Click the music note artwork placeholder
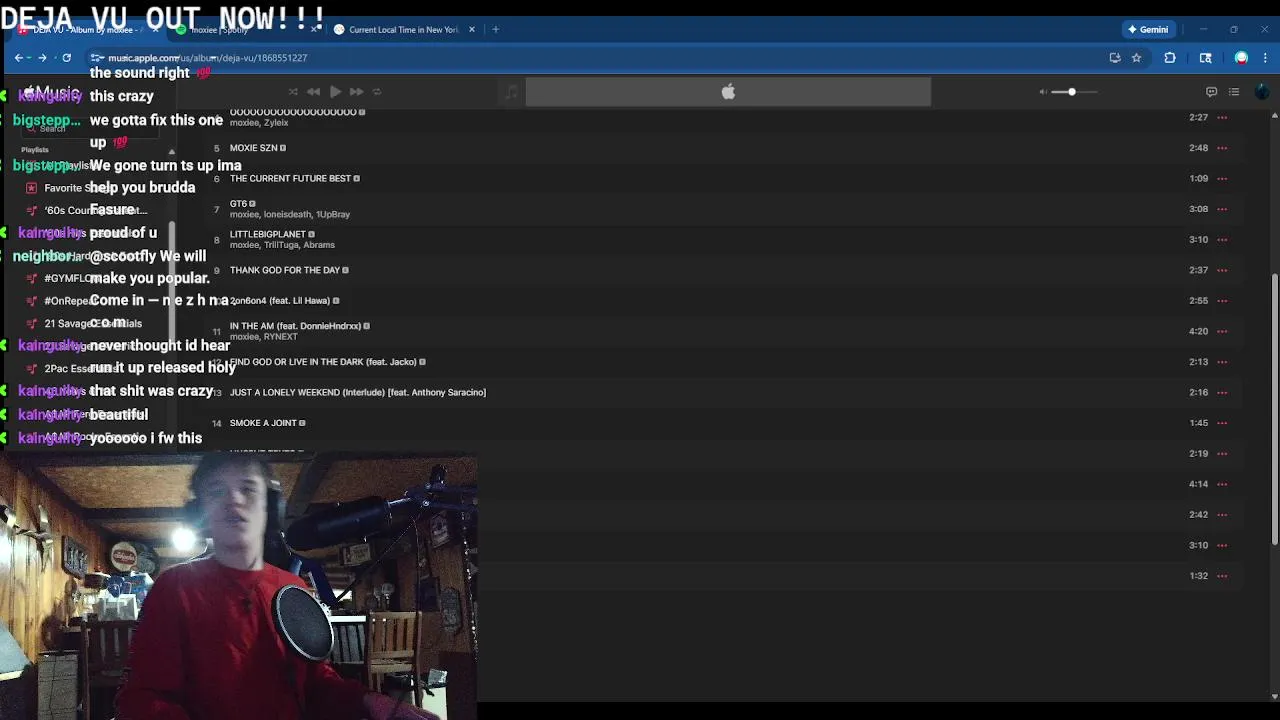This screenshot has height=720, width=1280. 511,92
